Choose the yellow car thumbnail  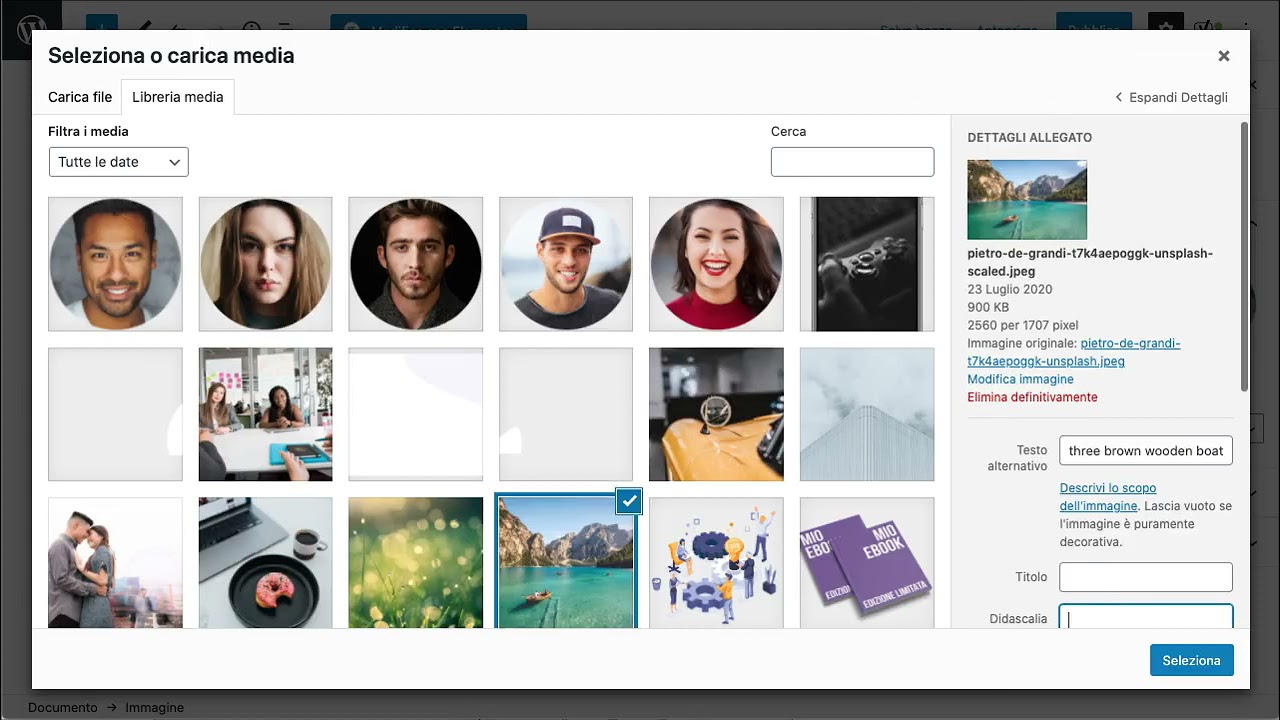click(x=716, y=414)
